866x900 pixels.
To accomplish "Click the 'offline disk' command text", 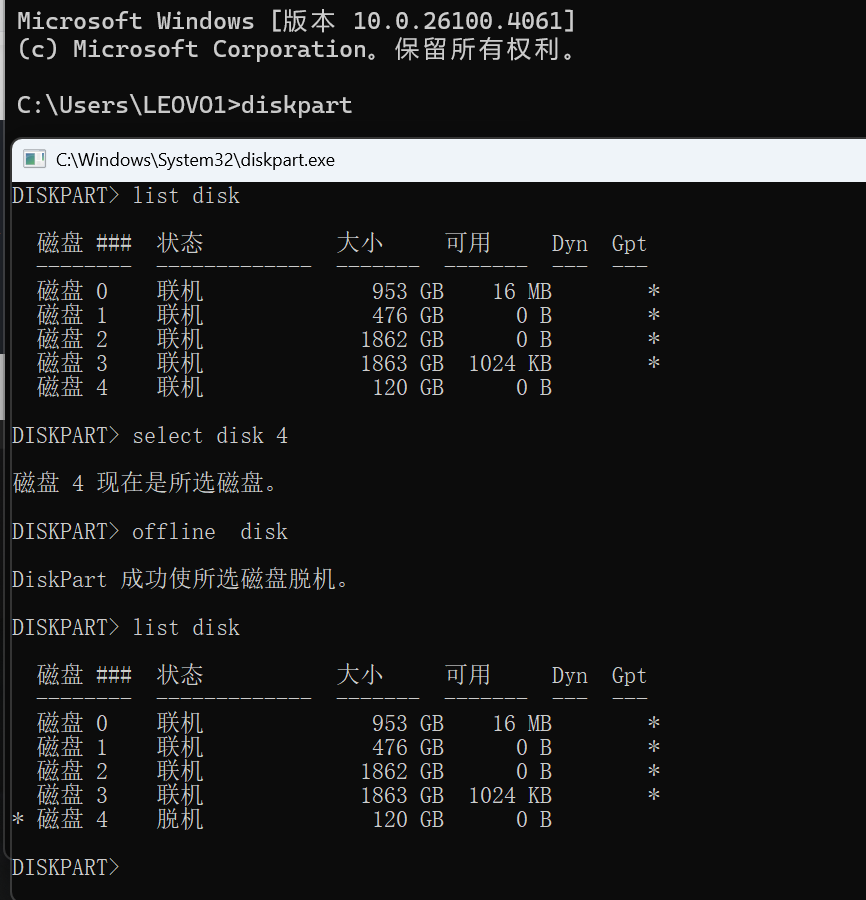I will [x=209, y=532].
